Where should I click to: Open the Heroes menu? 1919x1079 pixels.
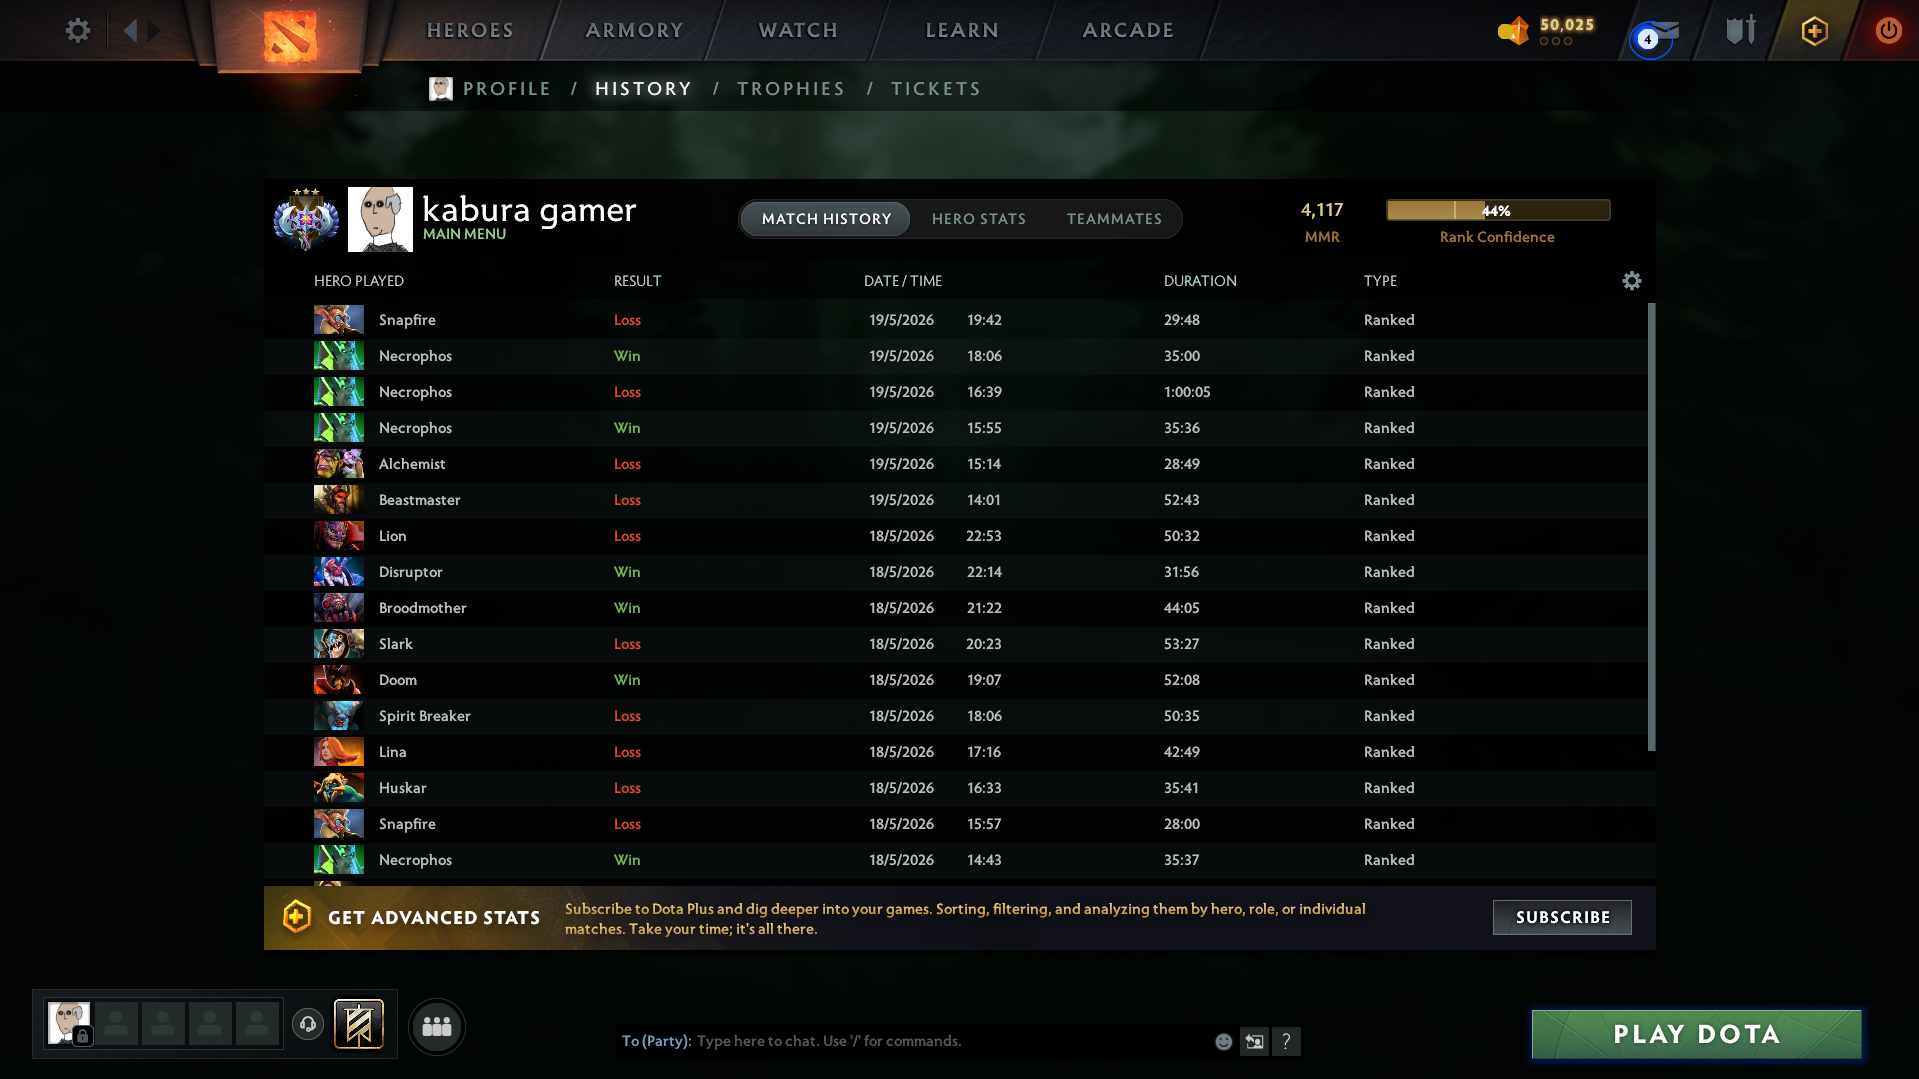pos(470,30)
